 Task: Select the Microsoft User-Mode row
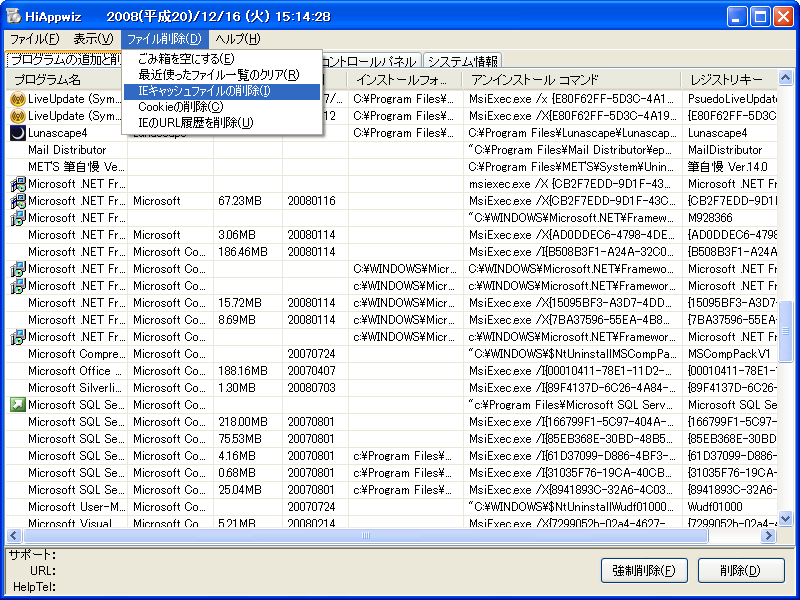tap(391, 507)
